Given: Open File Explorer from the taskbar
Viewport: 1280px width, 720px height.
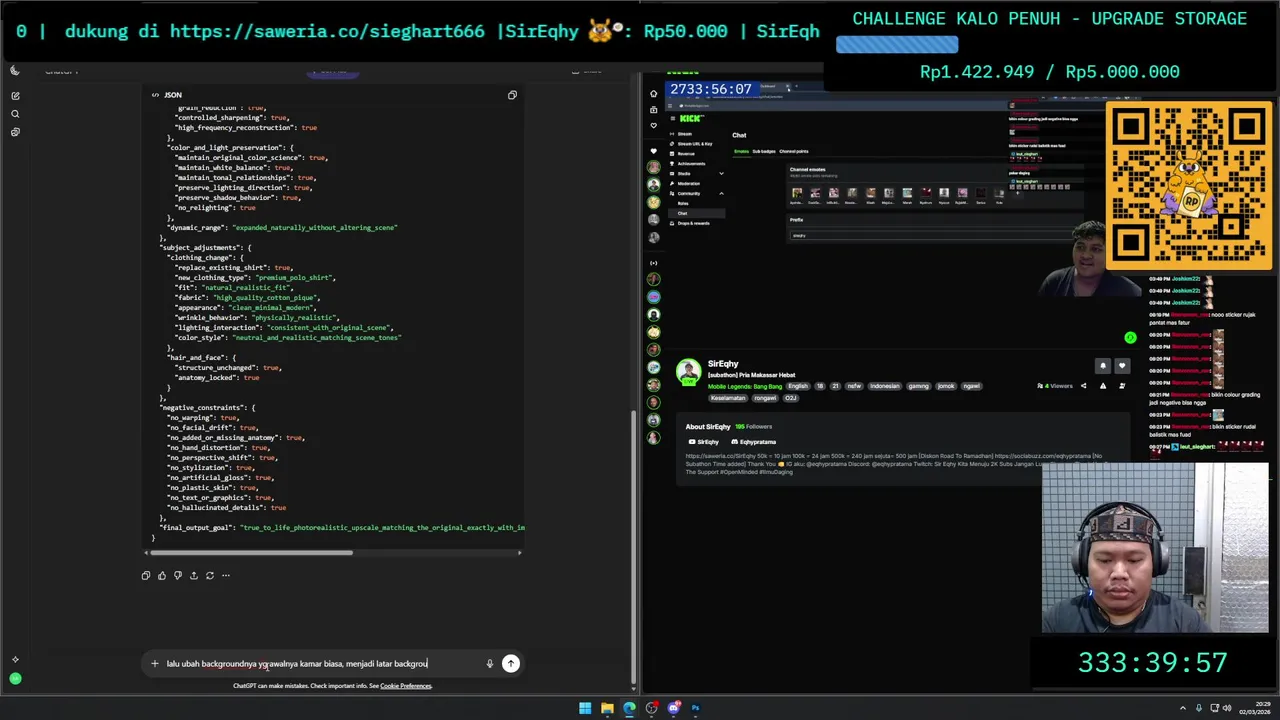Looking at the screenshot, I should tap(607, 708).
